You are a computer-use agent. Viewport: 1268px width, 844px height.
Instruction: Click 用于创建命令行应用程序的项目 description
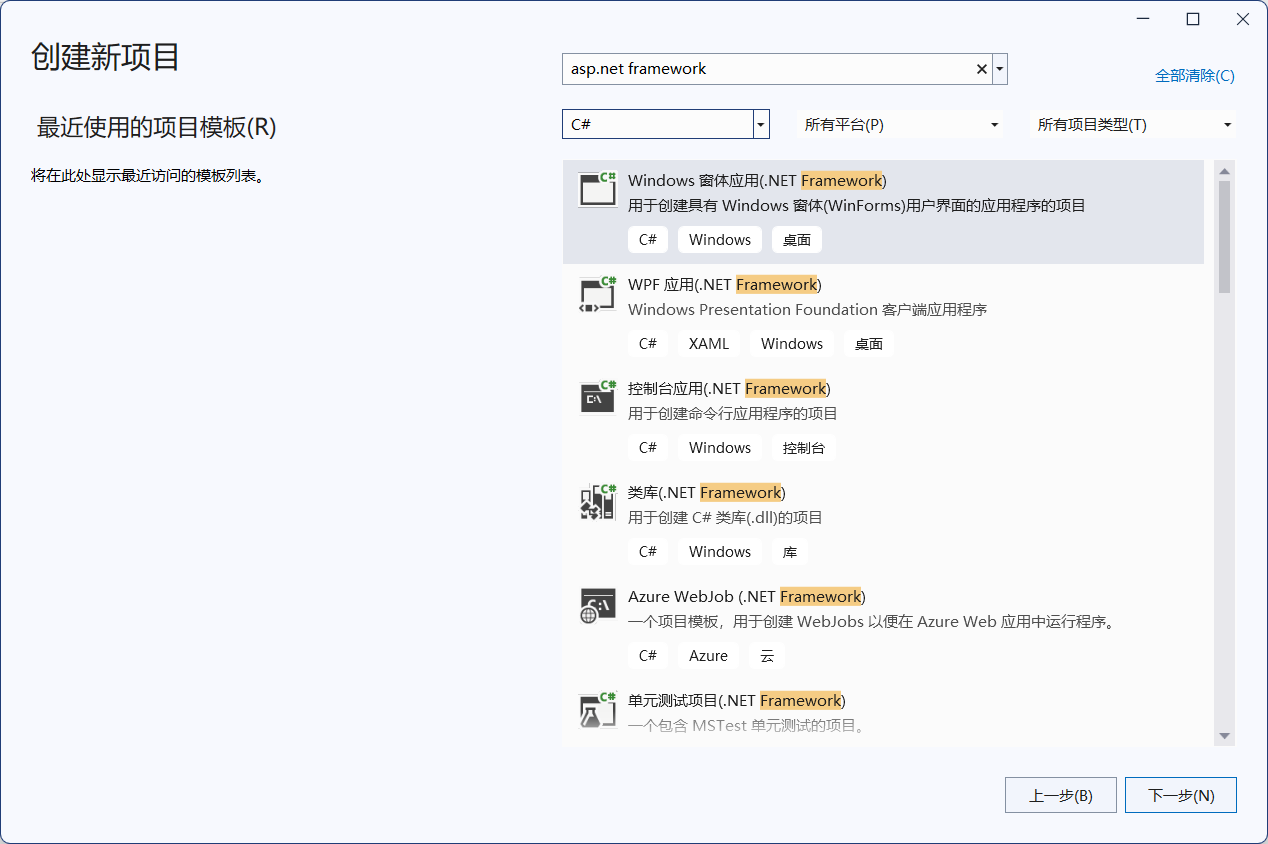coord(733,414)
